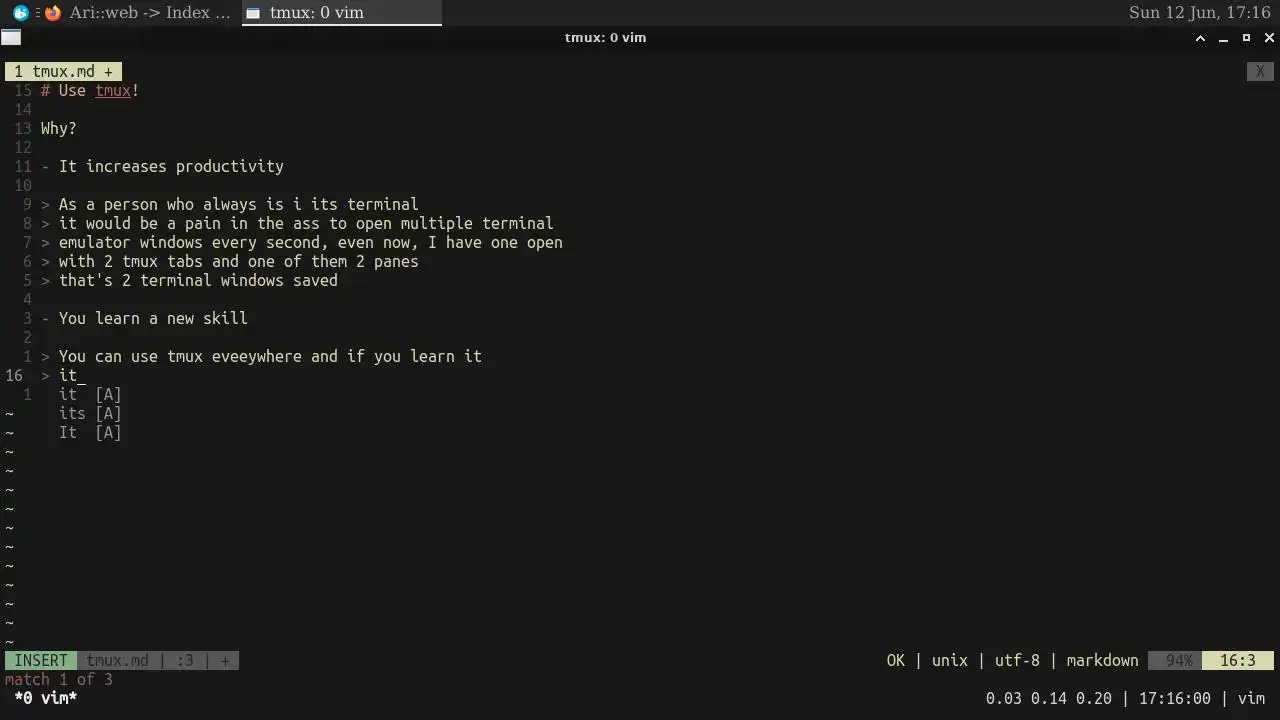Viewport: 1280px width, 720px height.
Task: Click the underlined tmux word in the heading
Action: (113, 91)
